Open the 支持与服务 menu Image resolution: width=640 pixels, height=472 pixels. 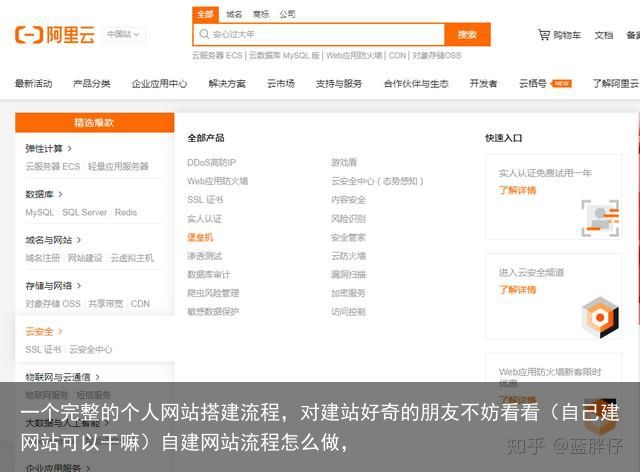click(x=339, y=84)
